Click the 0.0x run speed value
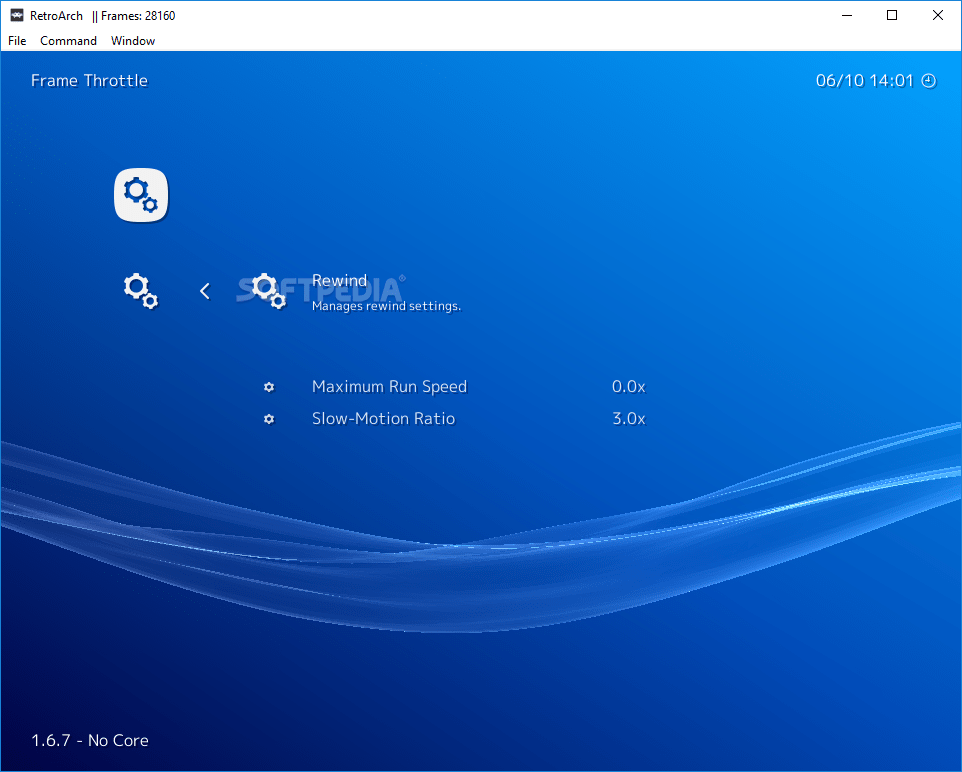Viewport: 962px width, 772px height. [628, 387]
